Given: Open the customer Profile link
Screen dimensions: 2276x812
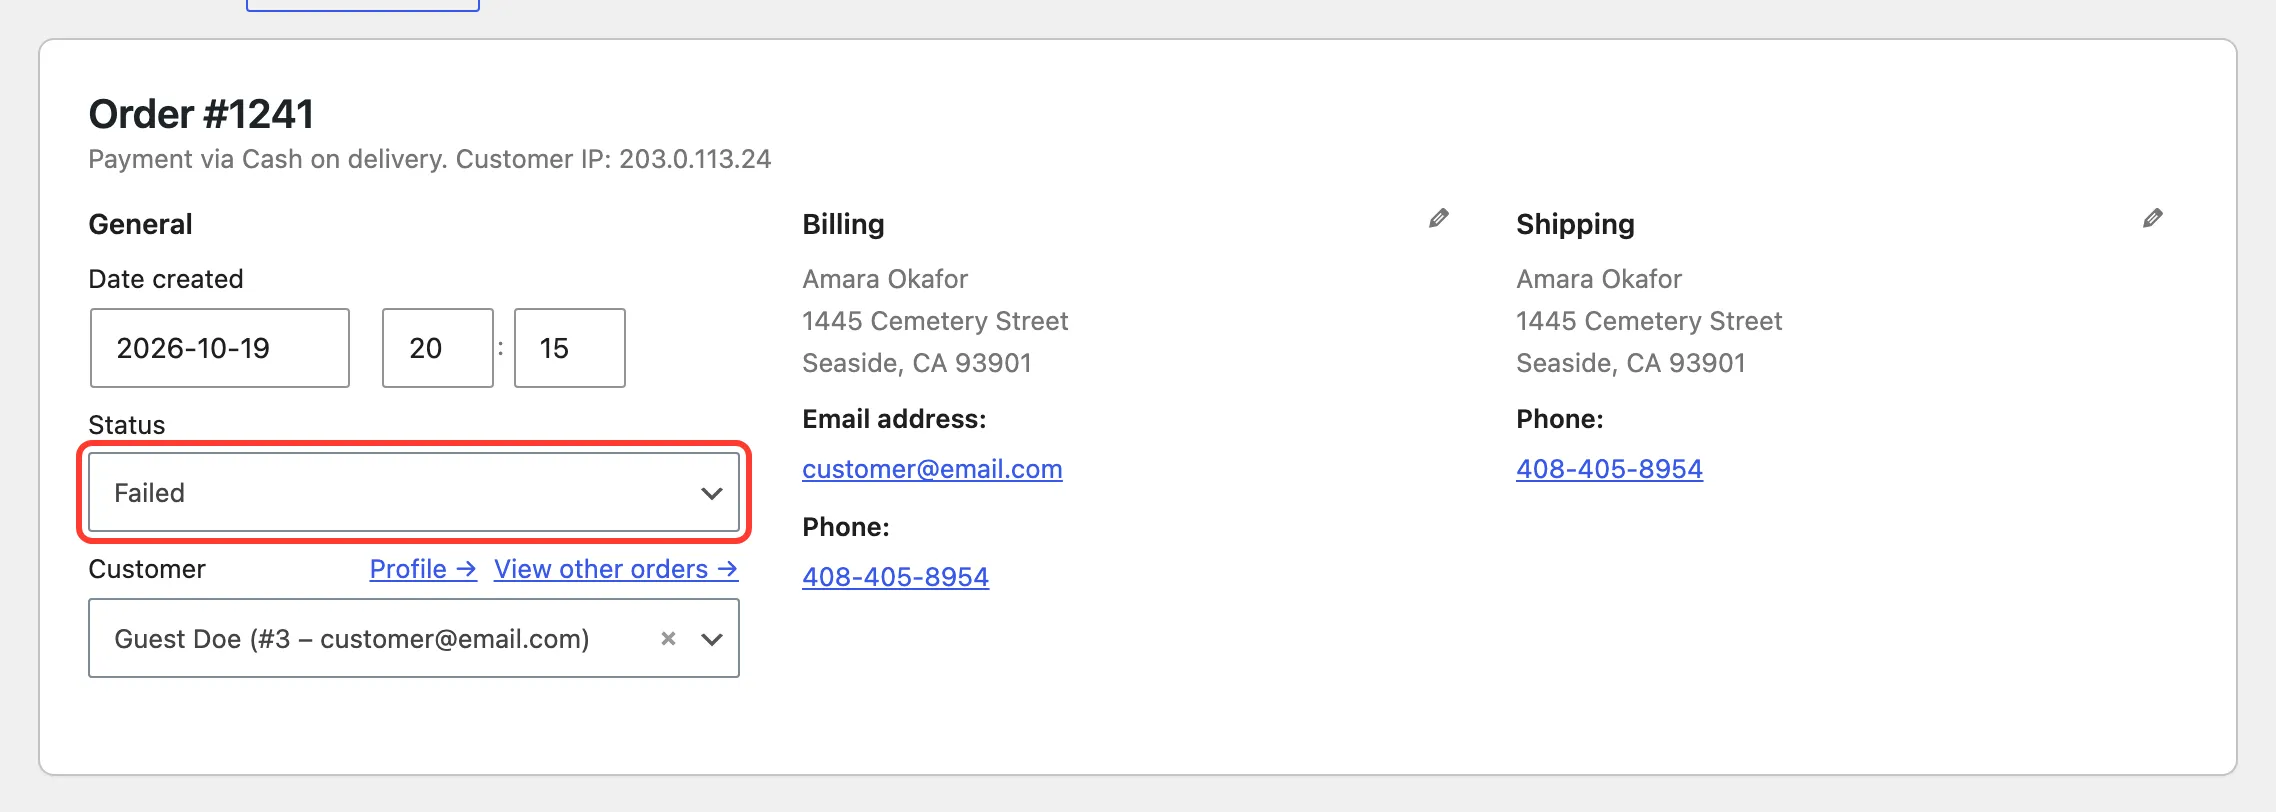Looking at the screenshot, I should click(423, 569).
